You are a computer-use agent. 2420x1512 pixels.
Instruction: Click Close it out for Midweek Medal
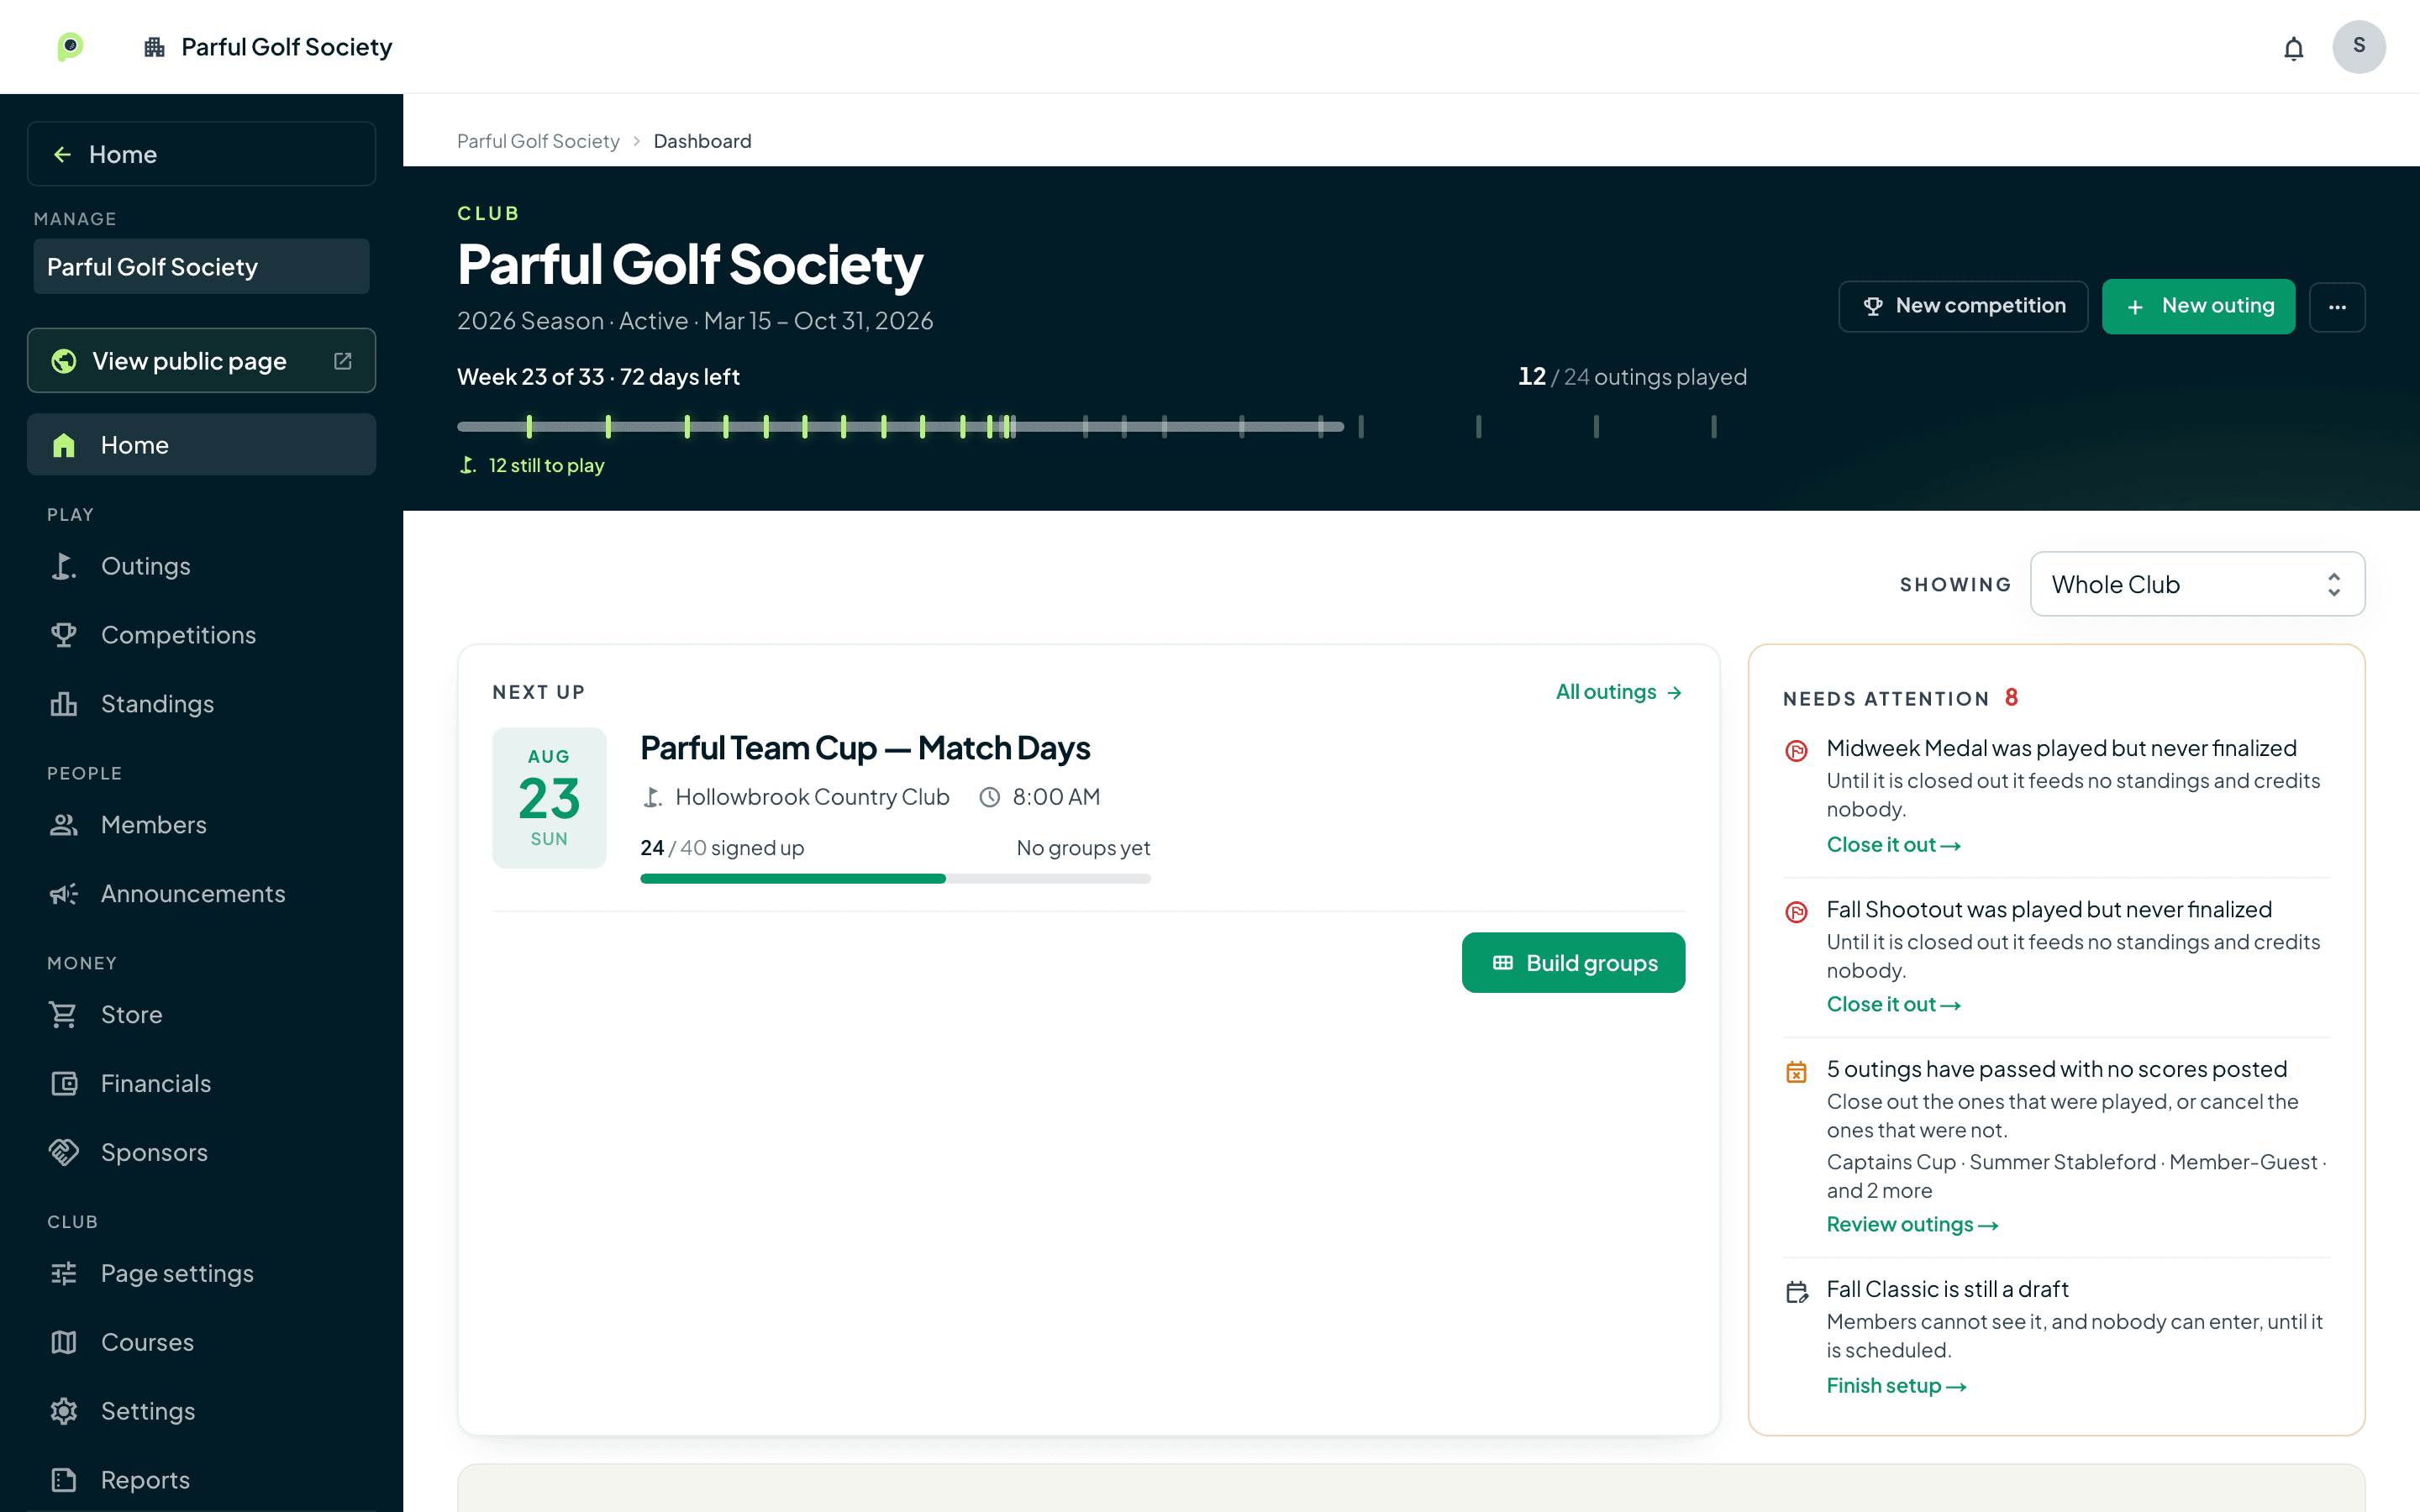[x=1893, y=845]
